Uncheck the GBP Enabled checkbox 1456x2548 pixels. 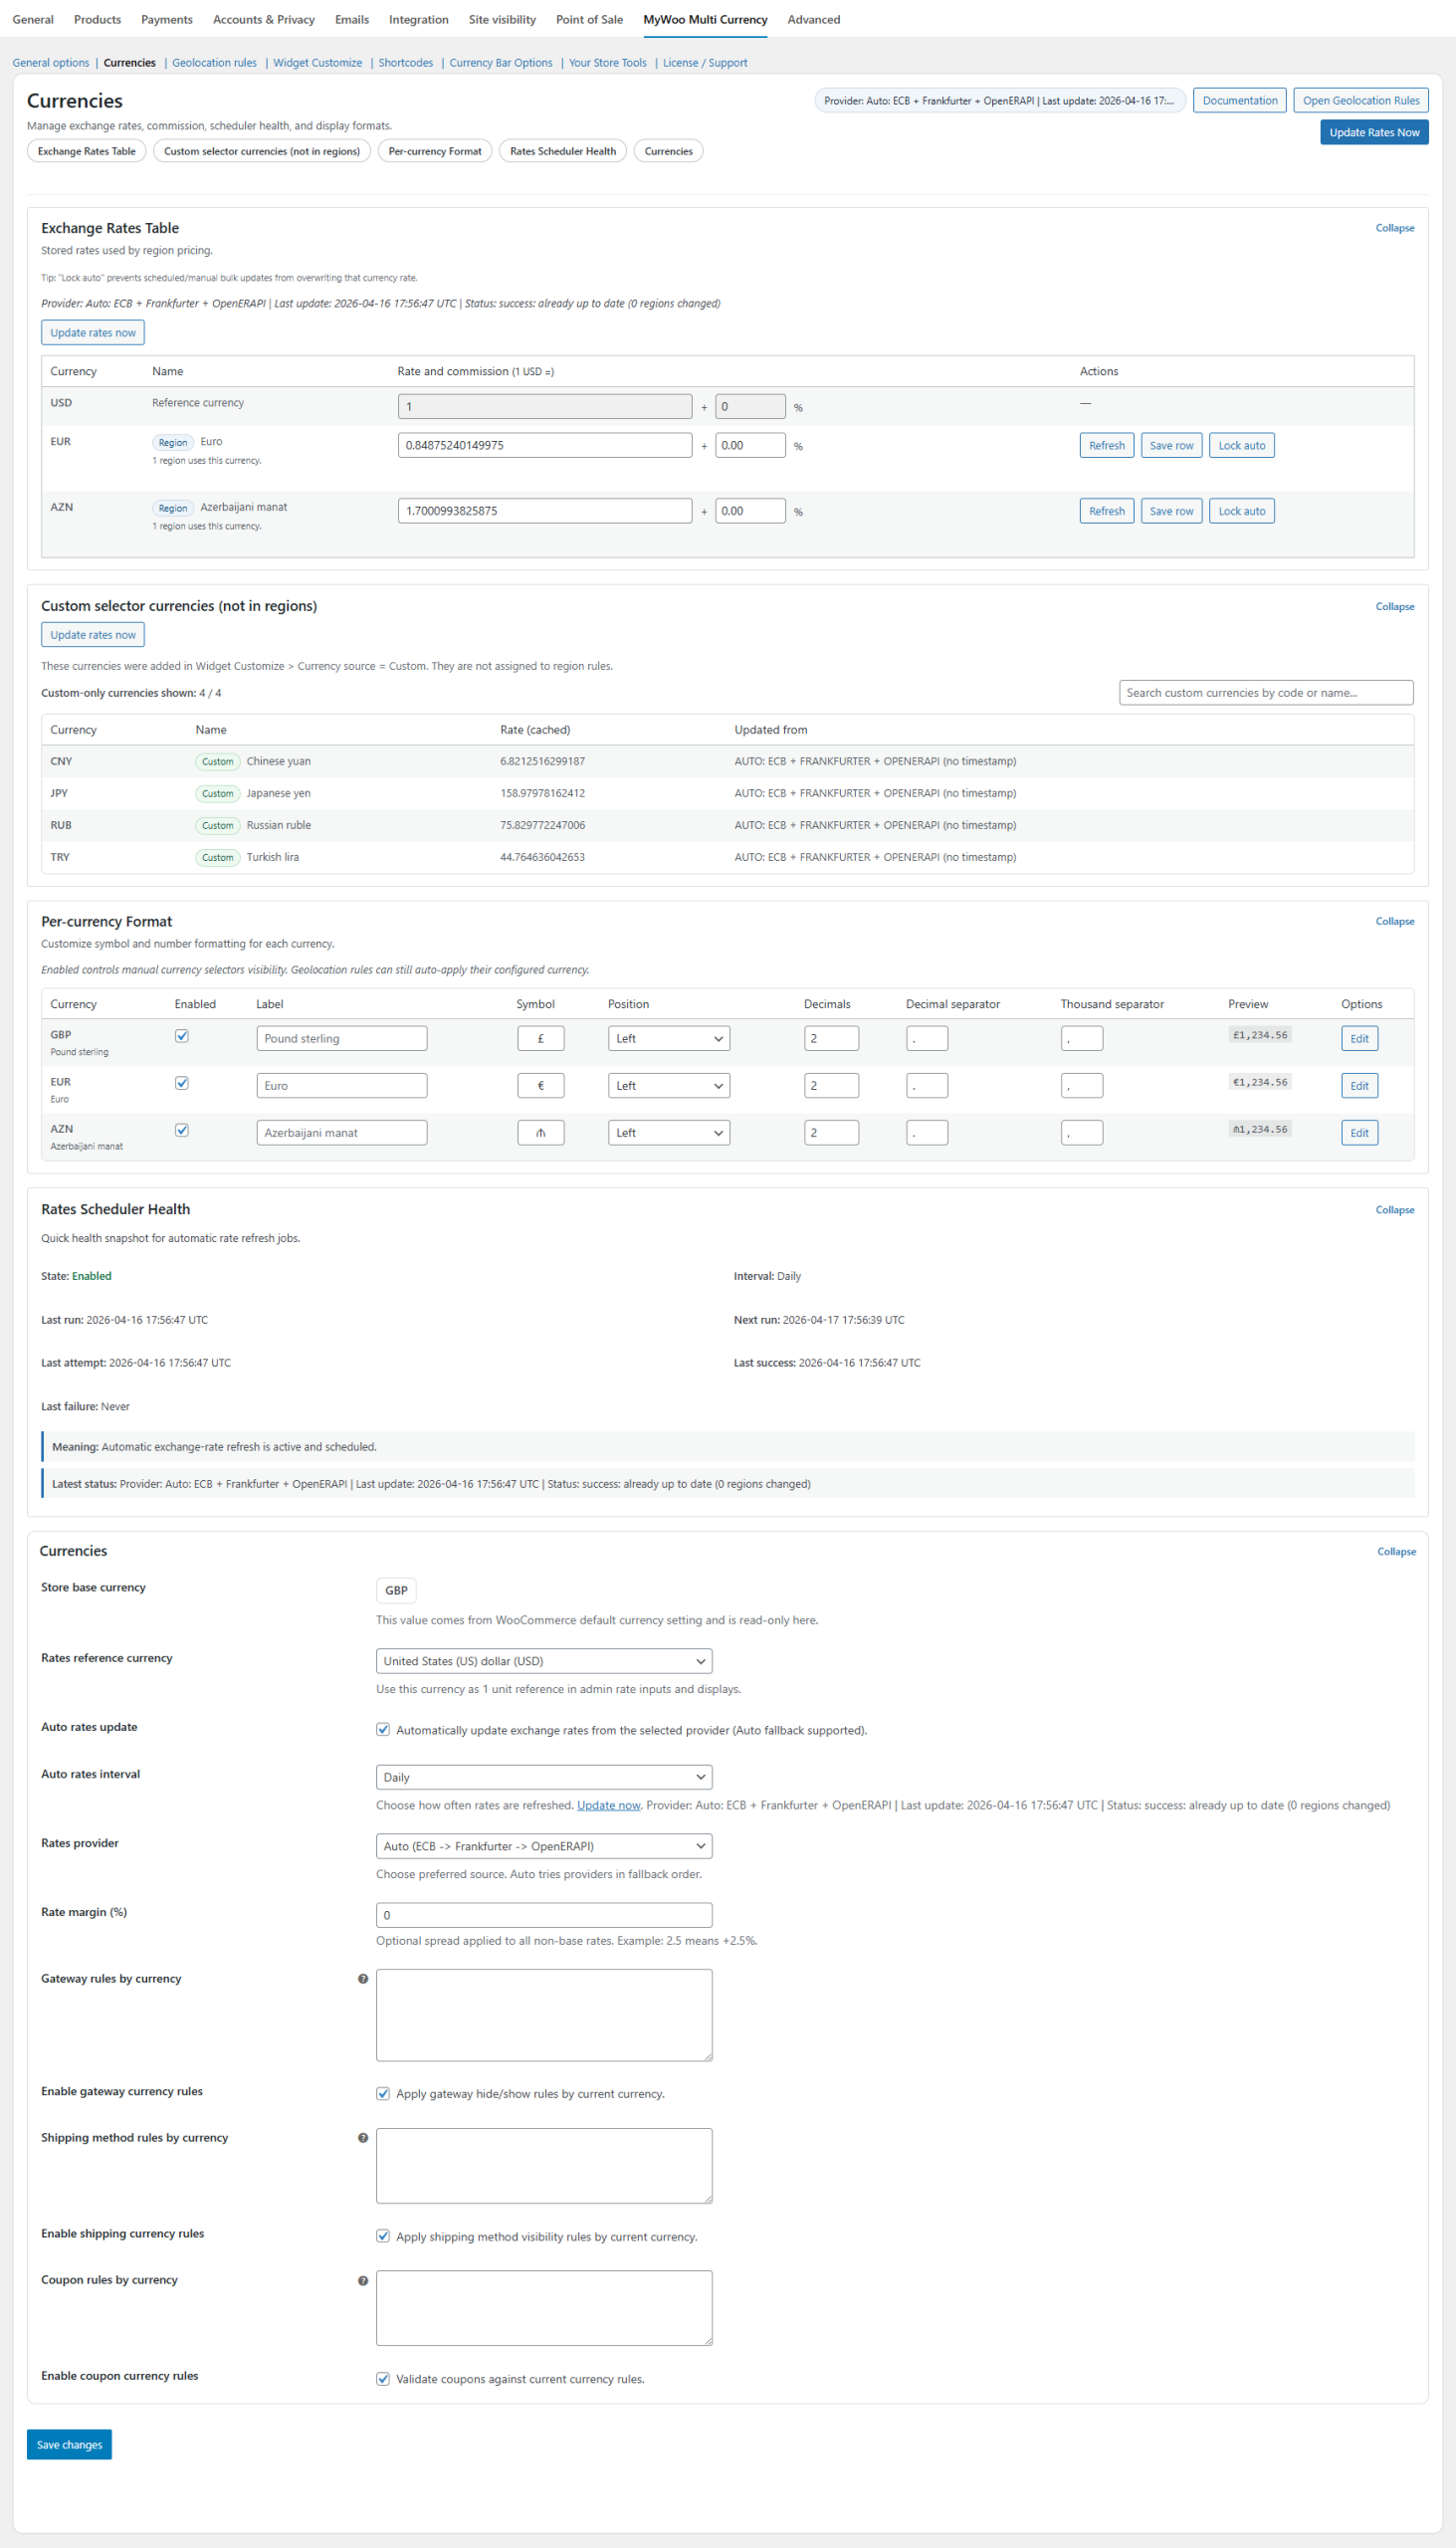182,1036
